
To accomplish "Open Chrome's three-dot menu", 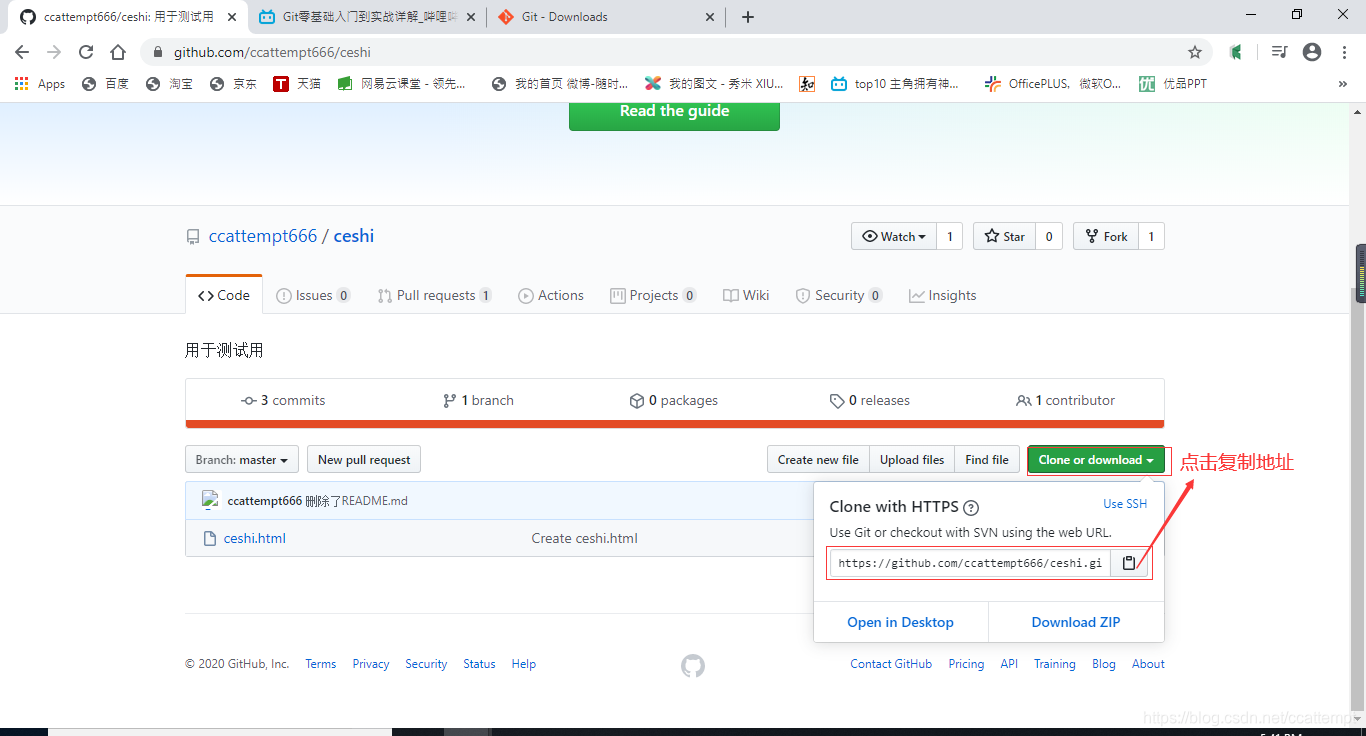I will pos(1344,52).
